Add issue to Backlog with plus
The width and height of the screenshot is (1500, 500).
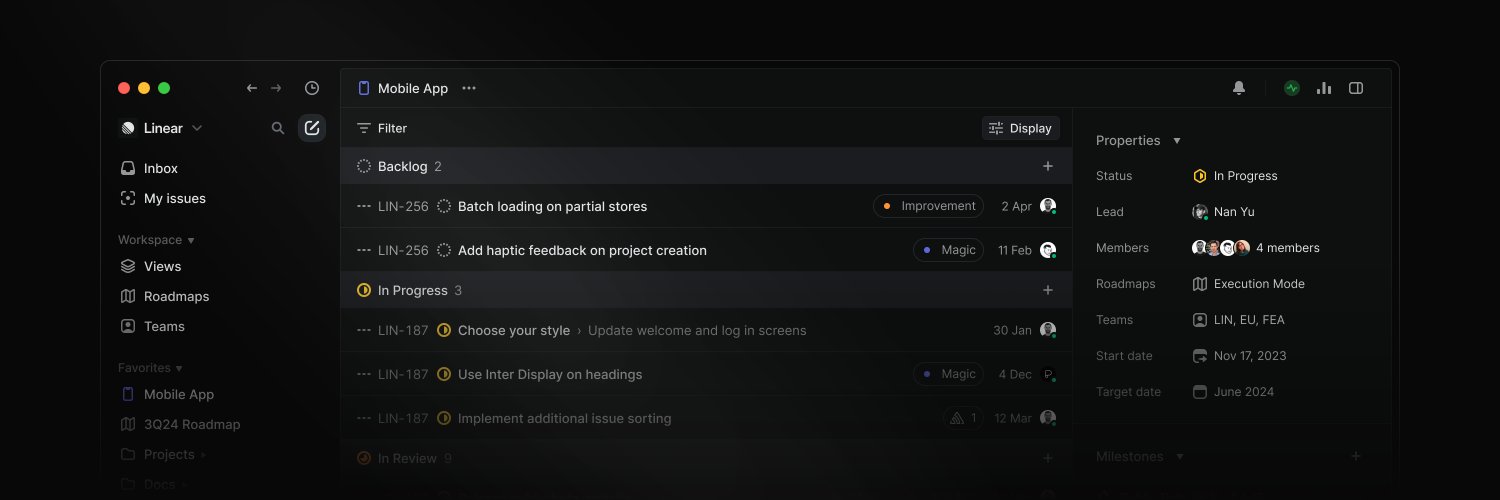pyautogui.click(x=1048, y=166)
